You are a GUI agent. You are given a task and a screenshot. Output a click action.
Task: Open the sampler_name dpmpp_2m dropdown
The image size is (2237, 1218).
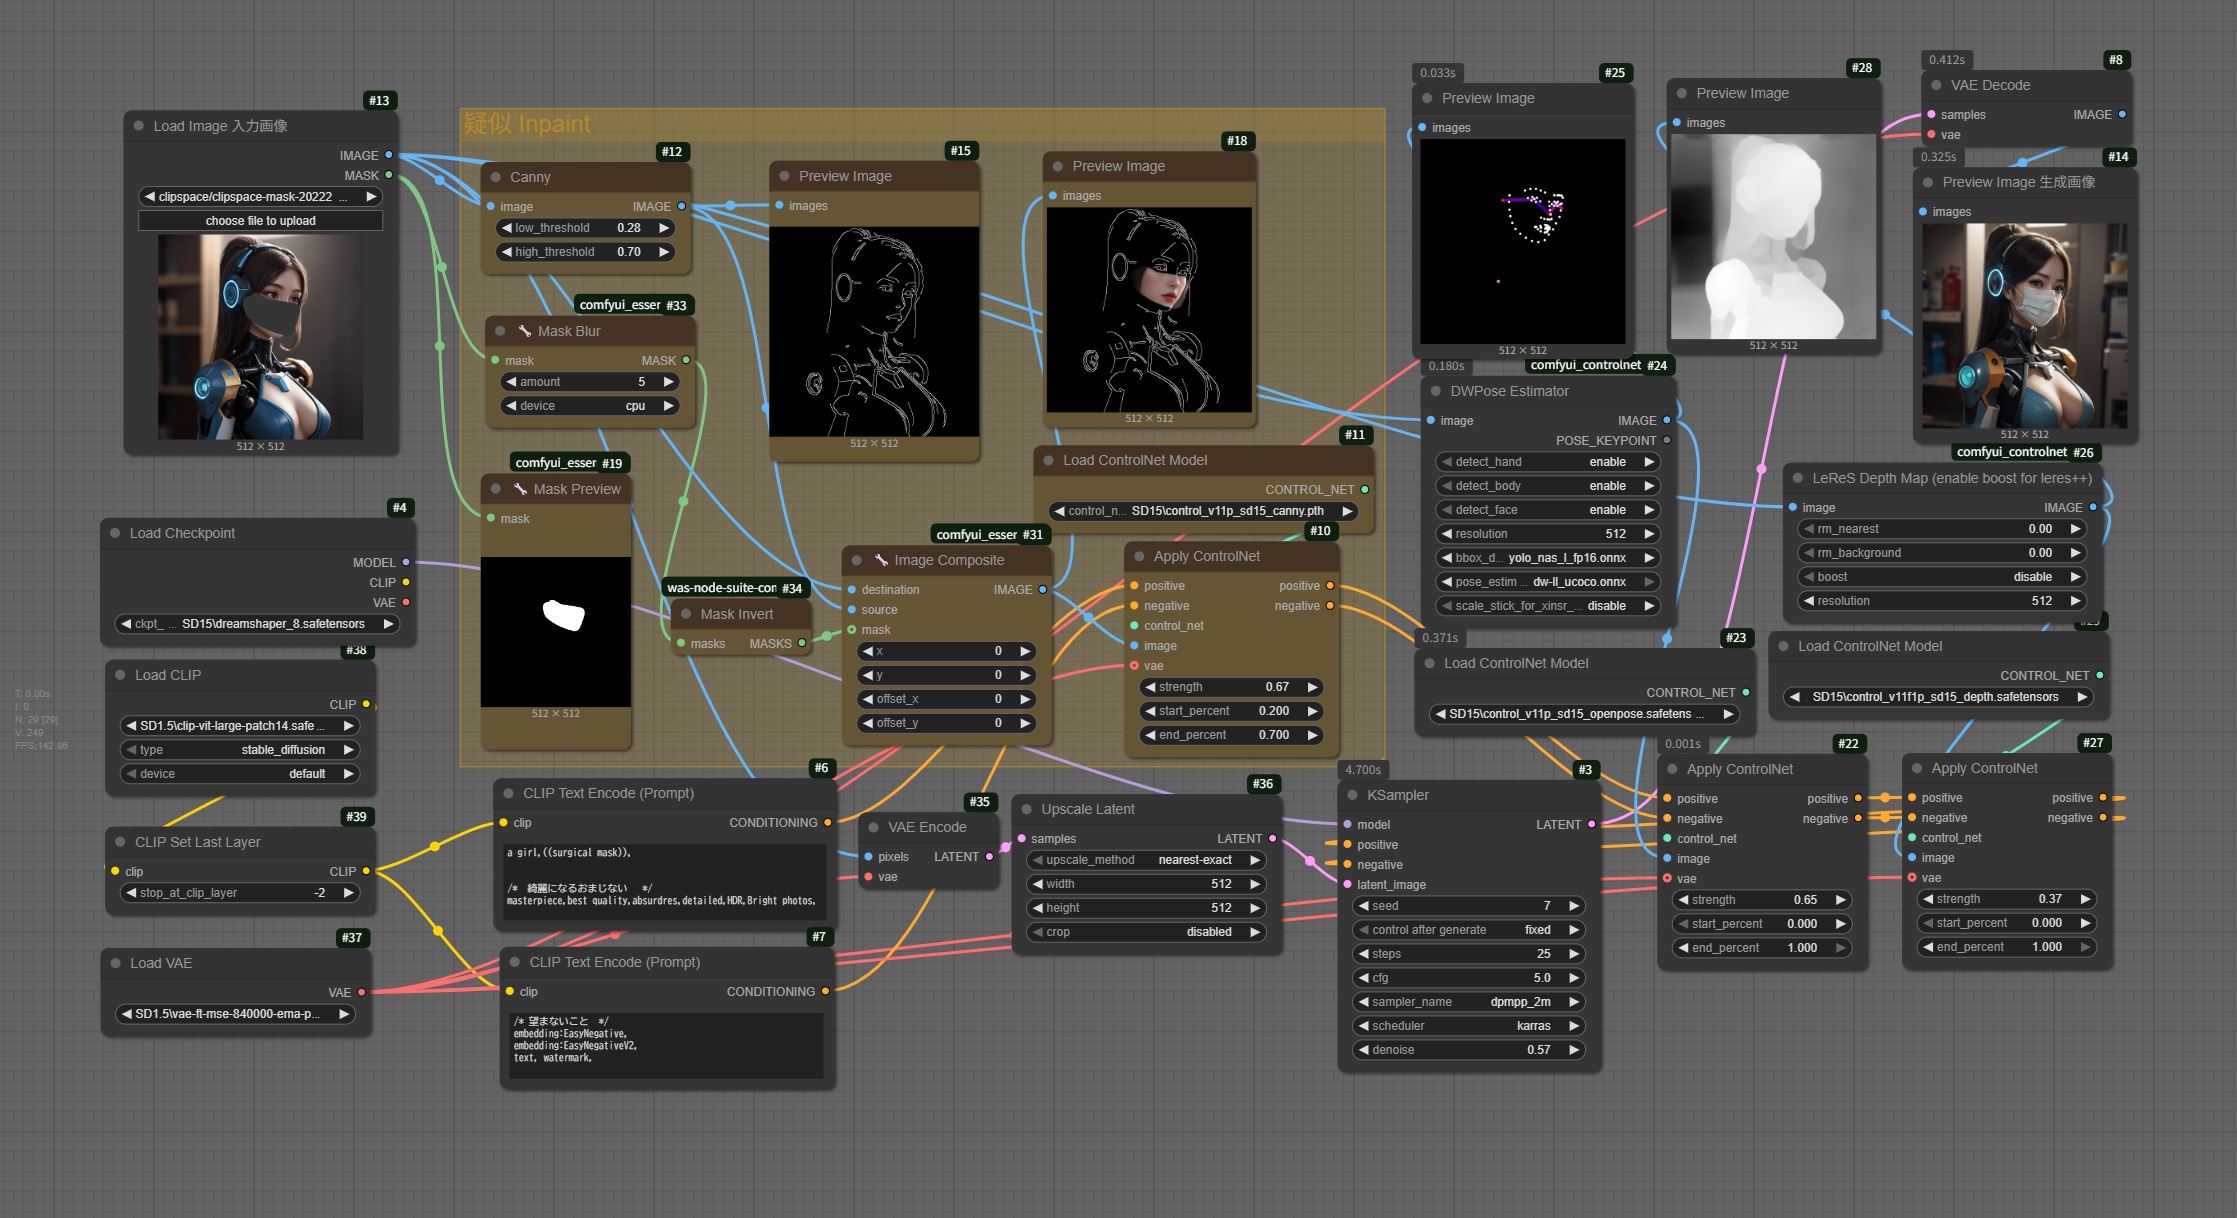(1466, 1002)
